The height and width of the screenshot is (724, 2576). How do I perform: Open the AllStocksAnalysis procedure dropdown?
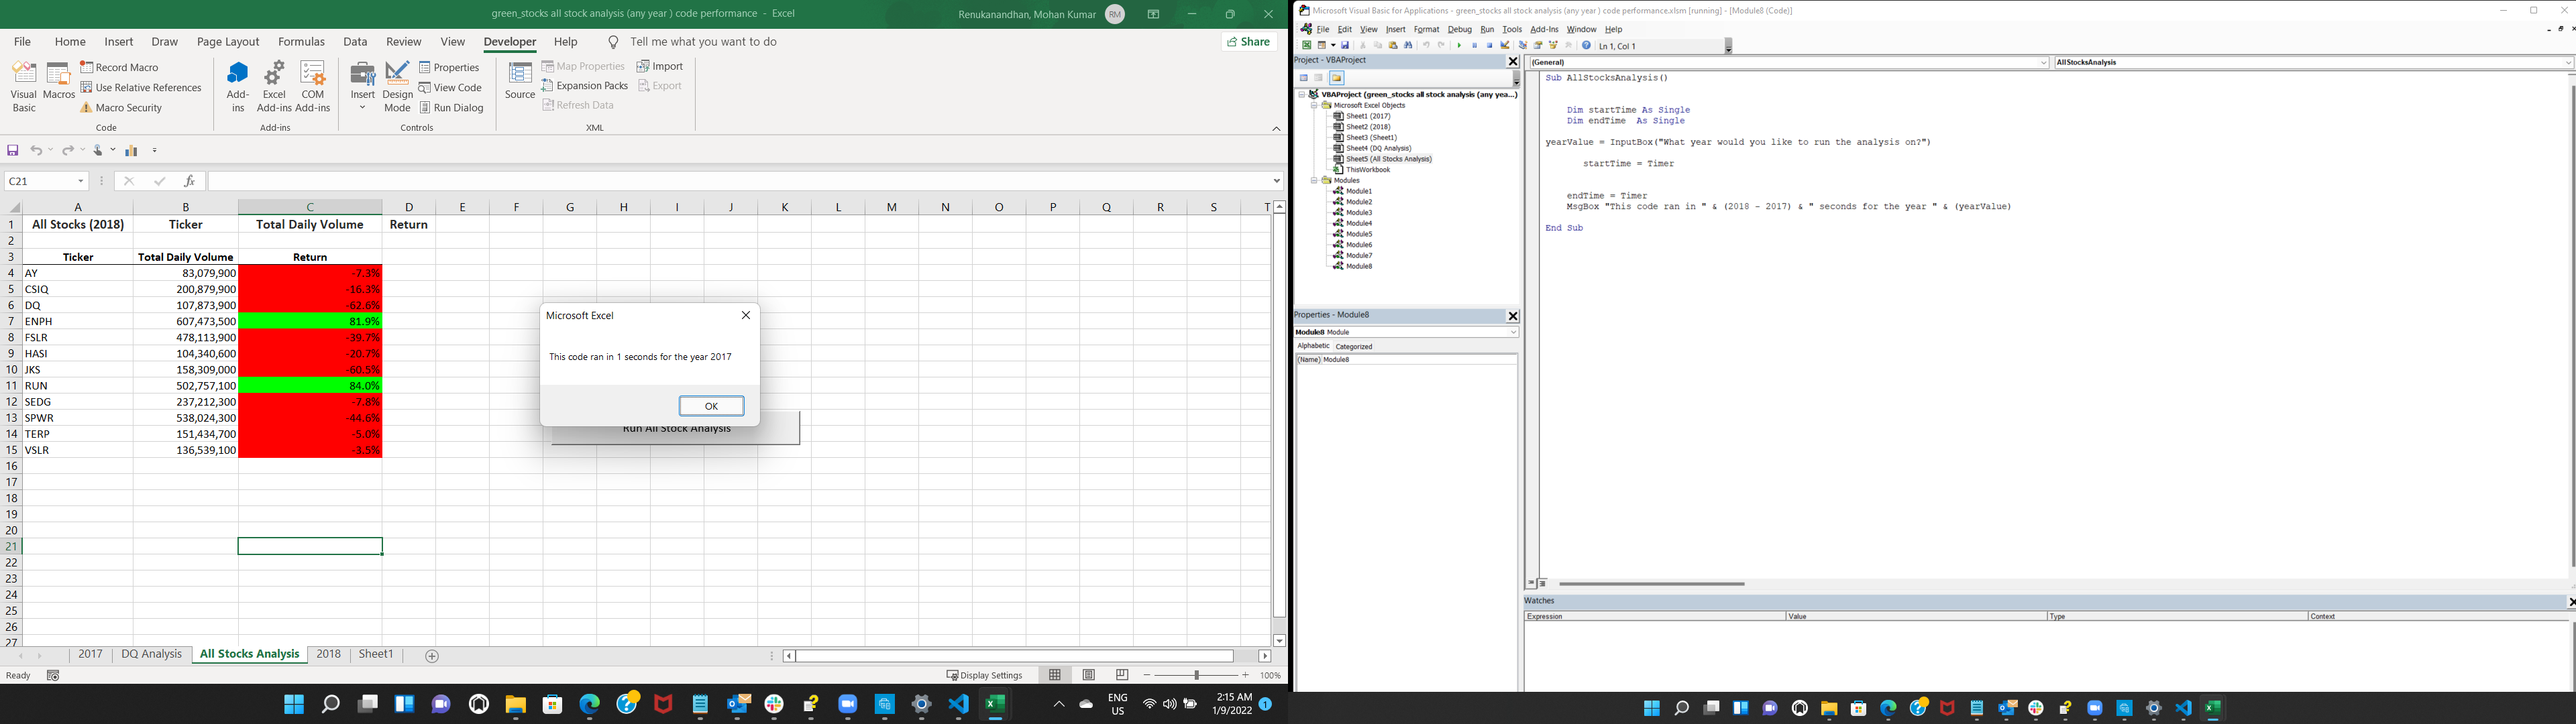click(2567, 63)
